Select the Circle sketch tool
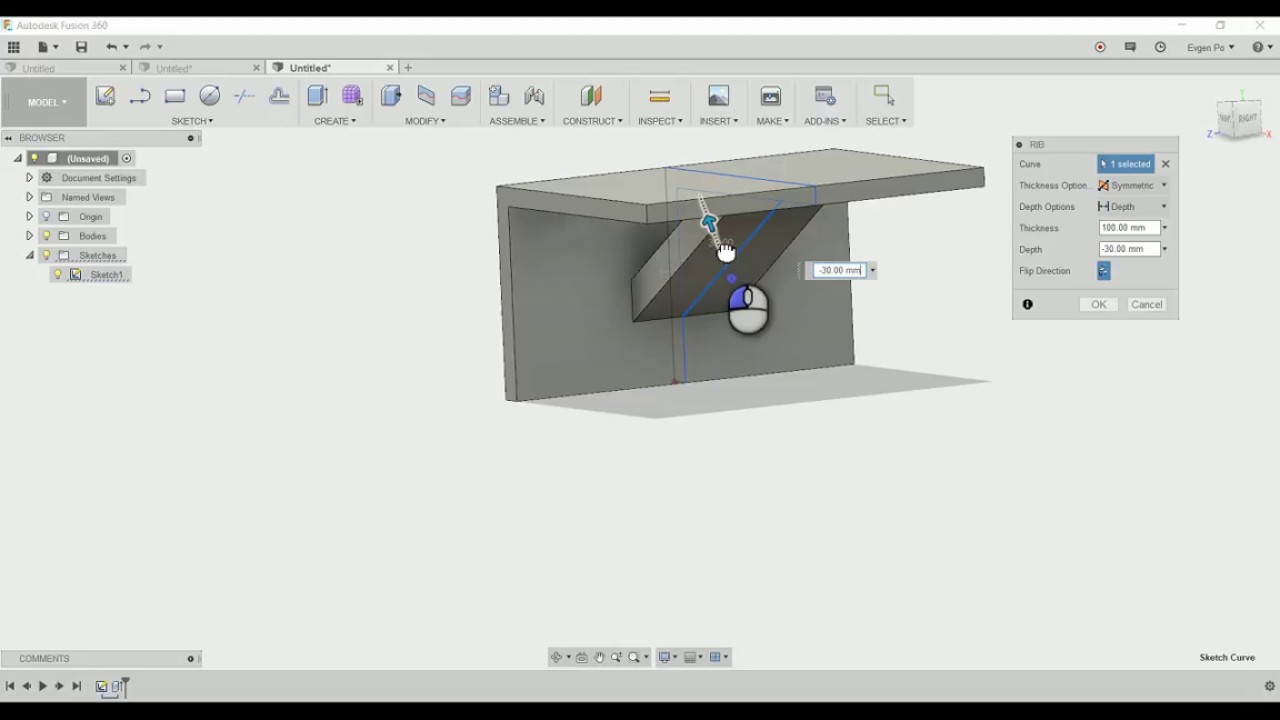Screen dimensions: 1280x720 coord(210,96)
